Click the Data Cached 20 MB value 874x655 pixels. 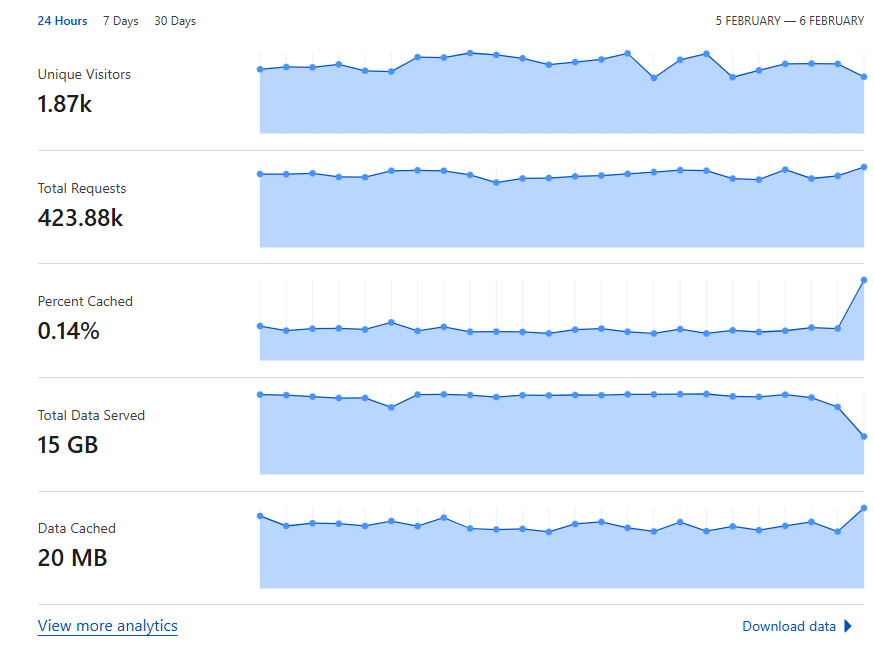pyautogui.click(x=72, y=558)
